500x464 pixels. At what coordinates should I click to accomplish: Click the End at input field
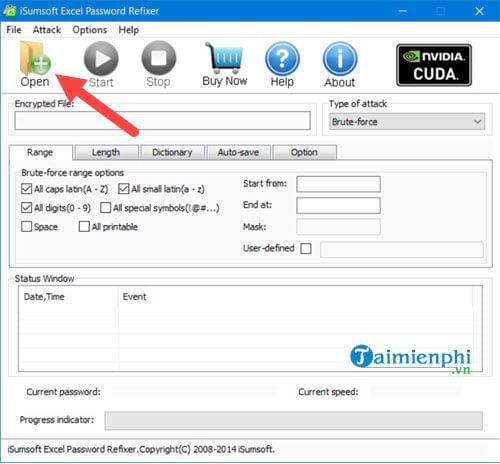pos(338,205)
